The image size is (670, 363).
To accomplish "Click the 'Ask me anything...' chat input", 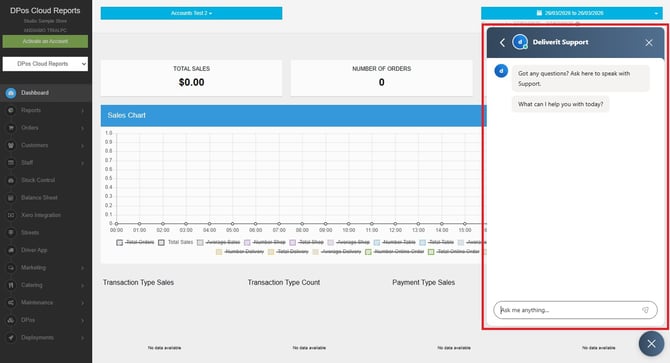I will 575,310.
